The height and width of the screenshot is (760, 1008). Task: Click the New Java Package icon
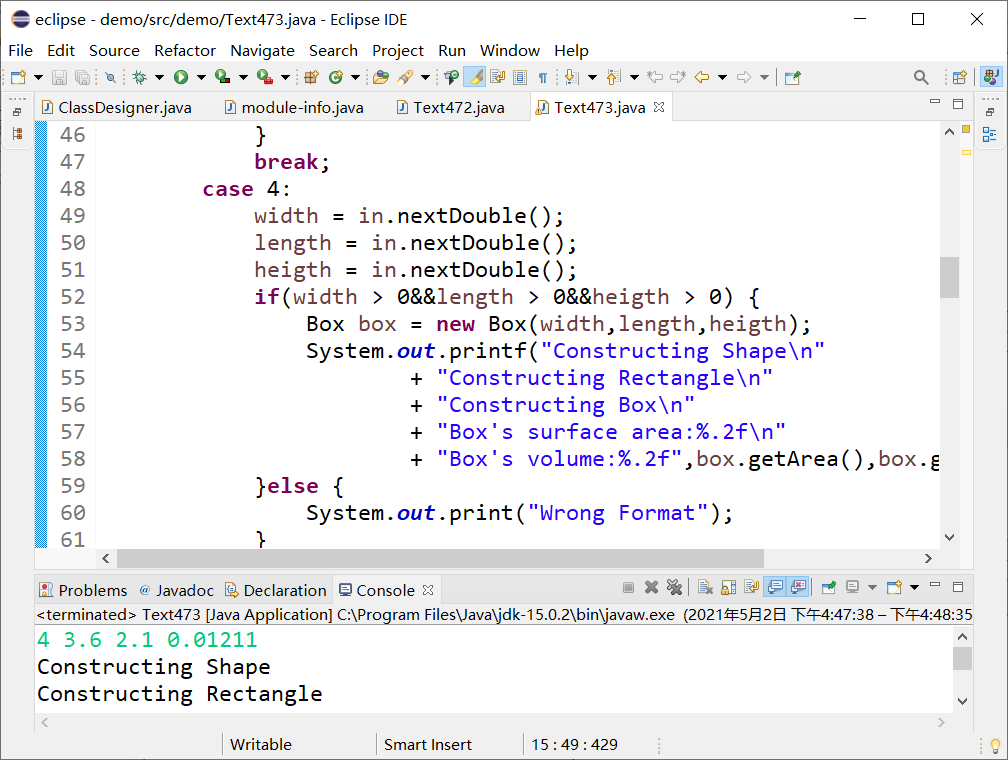pyautogui.click(x=311, y=78)
